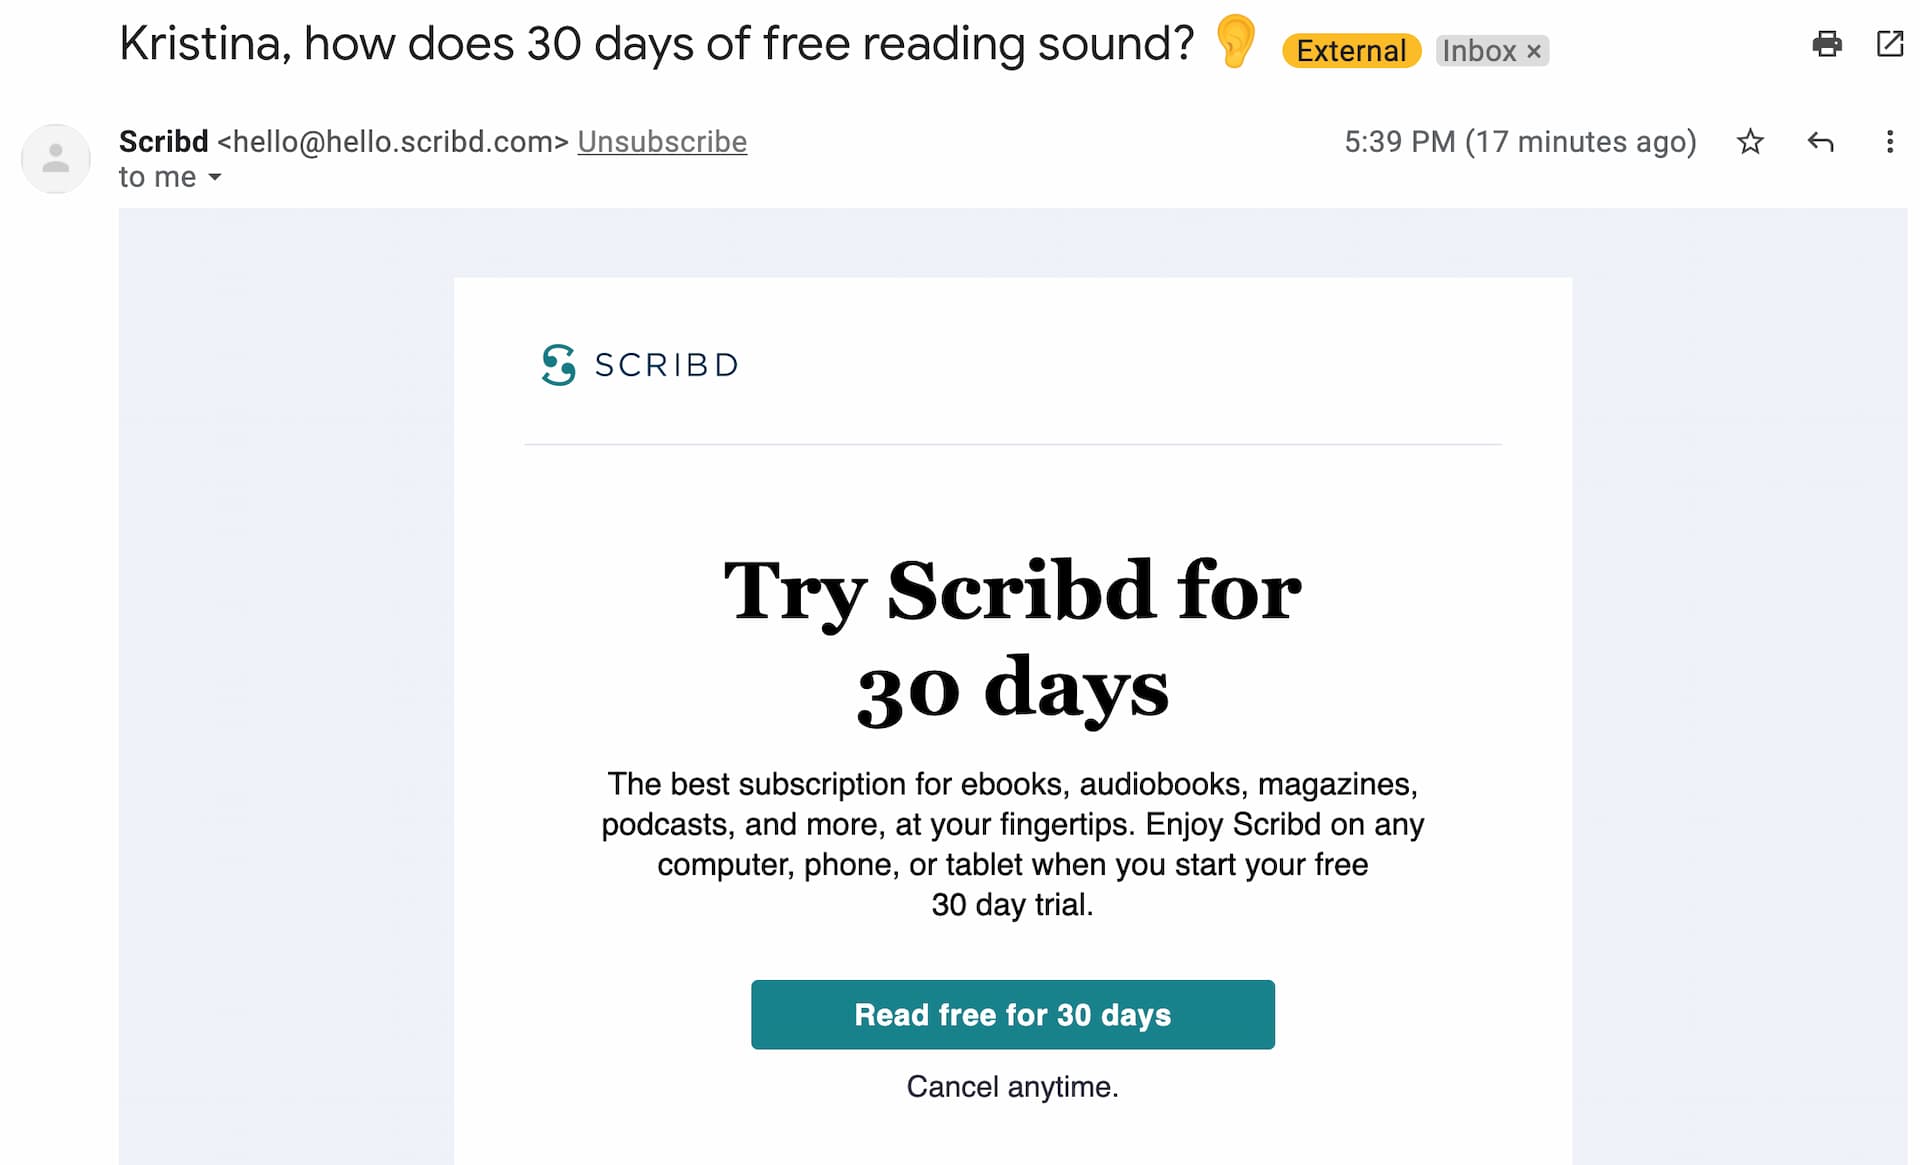Click the "Try Scribd for 30 days" headline
1920x1165 pixels.
click(1012, 638)
